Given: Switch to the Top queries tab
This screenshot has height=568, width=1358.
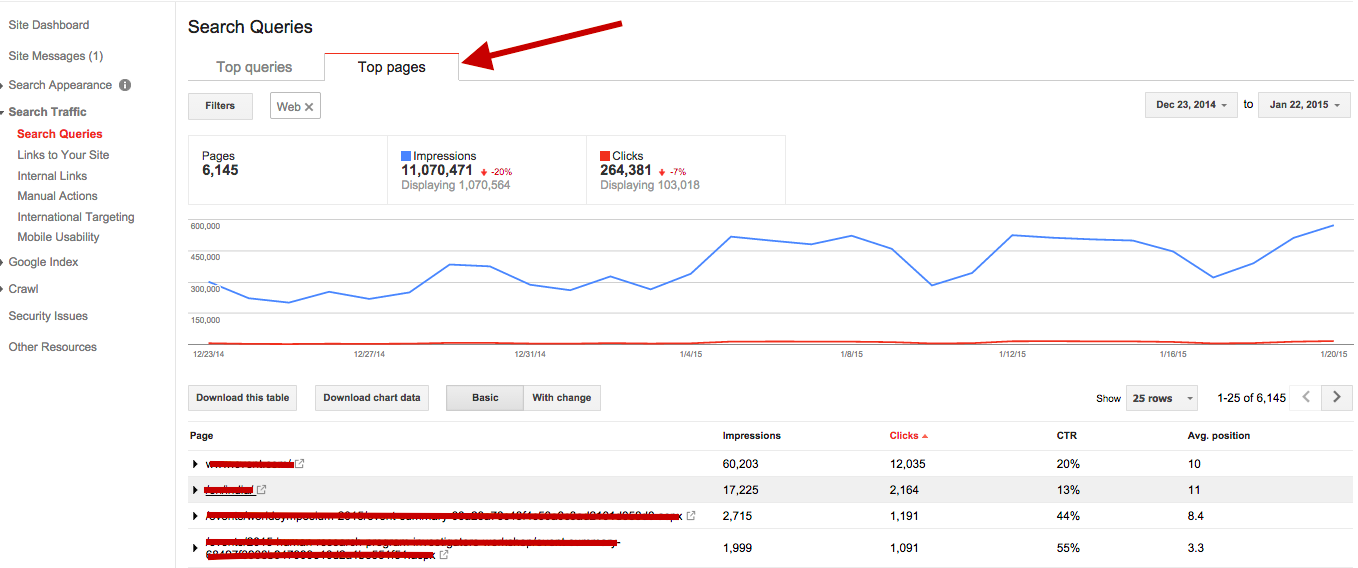Looking at the screenshot, I should [x=254, y=67].
